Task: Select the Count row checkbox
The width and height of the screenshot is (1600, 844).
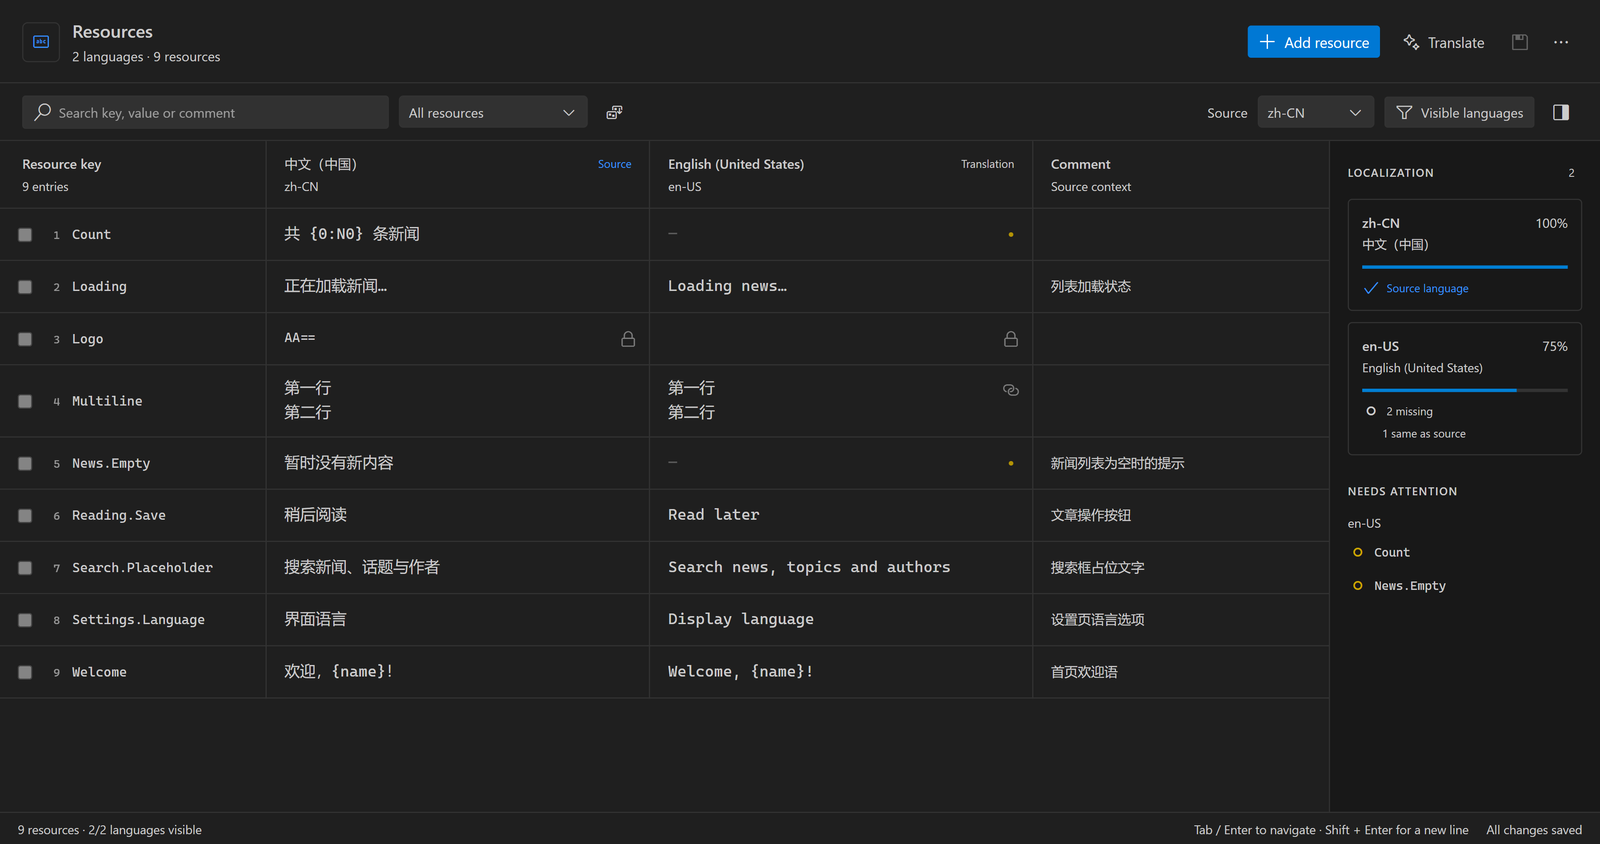Action: point(25,235)
